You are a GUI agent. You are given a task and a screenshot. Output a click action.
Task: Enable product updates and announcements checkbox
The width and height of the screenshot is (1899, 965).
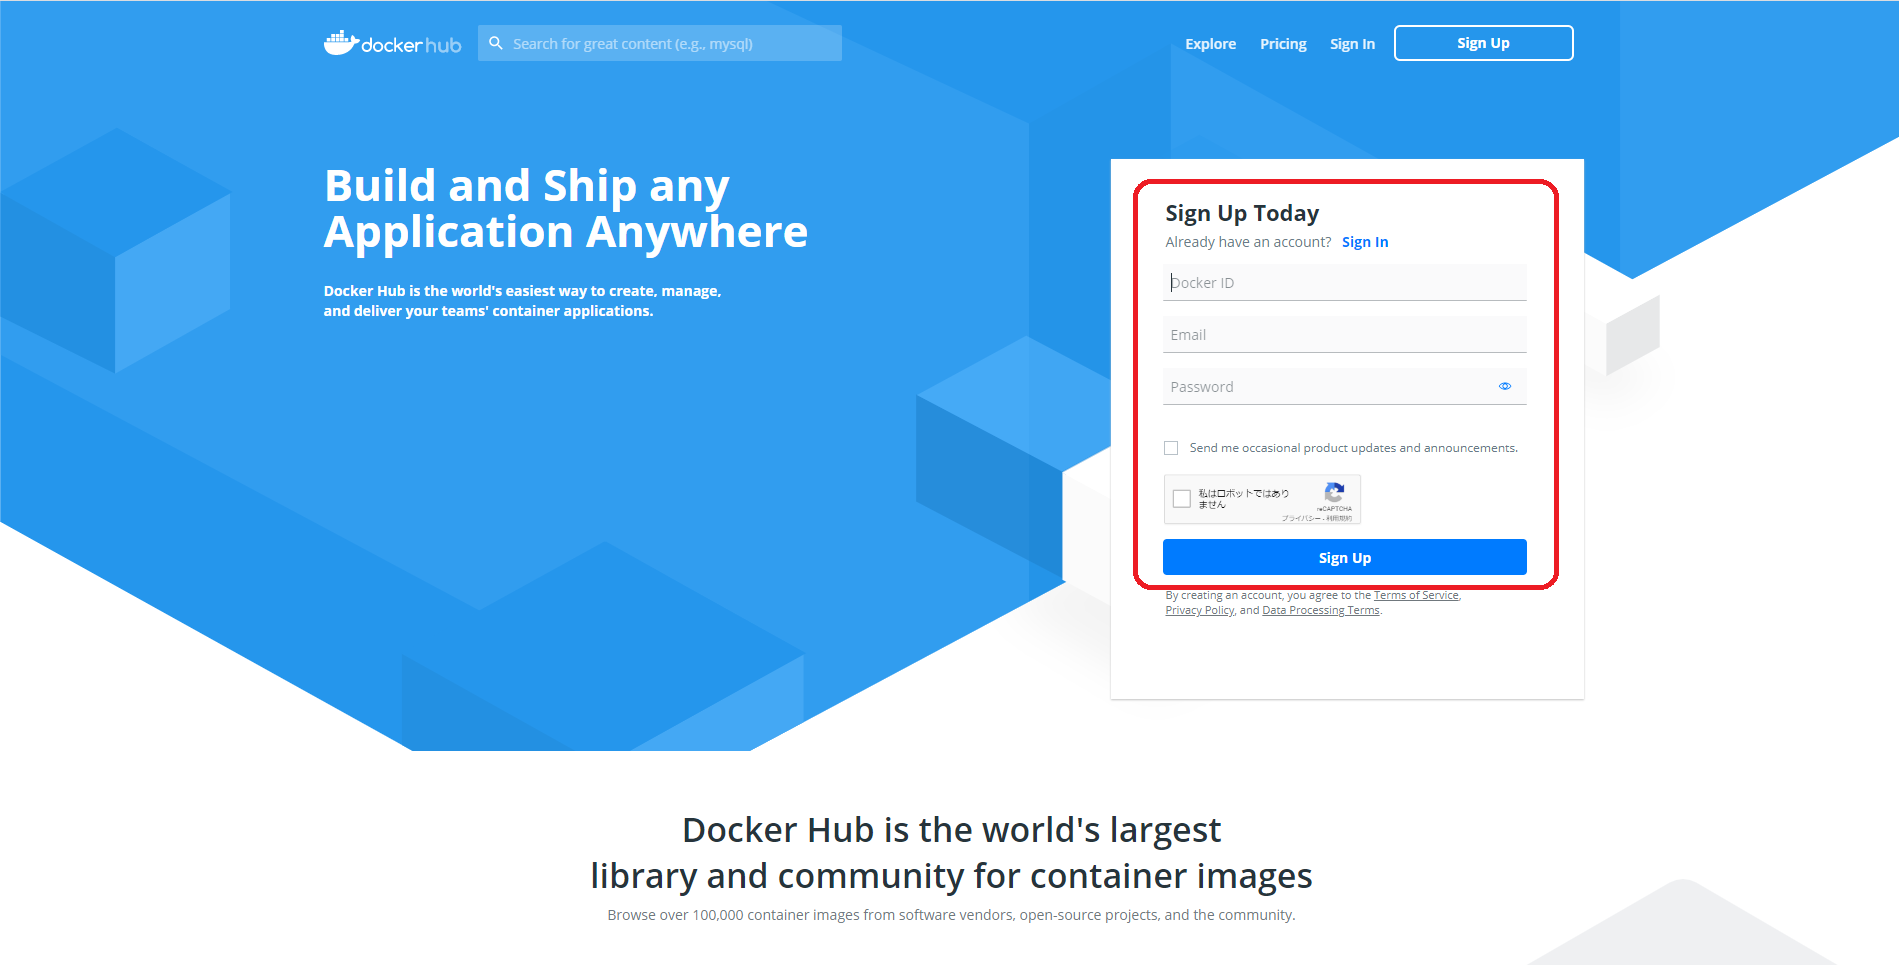[x=1171, y=448]
